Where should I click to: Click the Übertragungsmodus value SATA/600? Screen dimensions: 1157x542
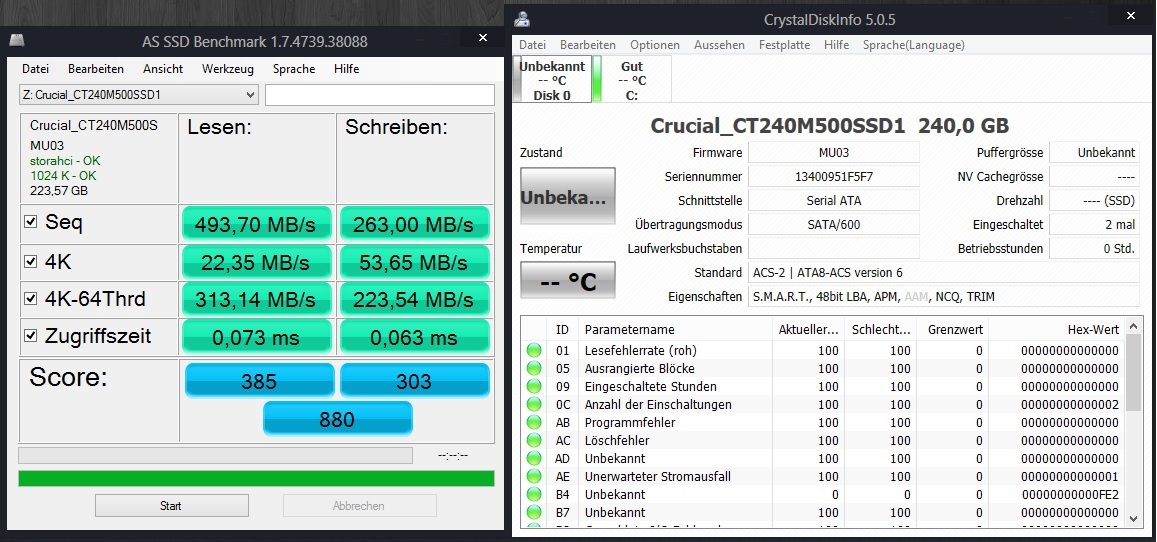point(834,223)
